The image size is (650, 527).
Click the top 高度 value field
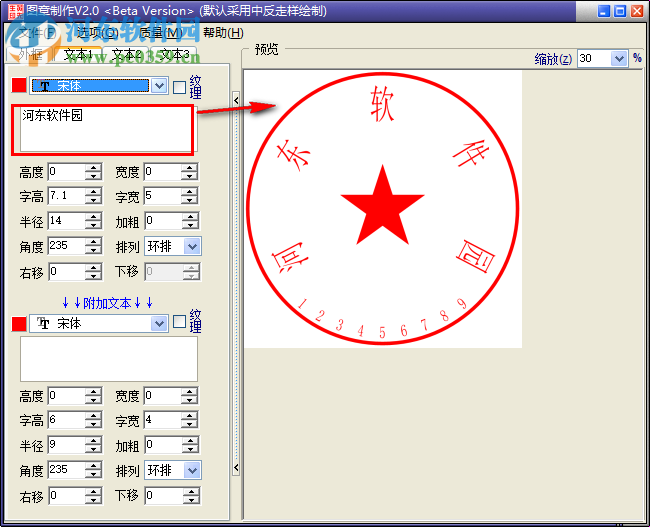point(67,172)
